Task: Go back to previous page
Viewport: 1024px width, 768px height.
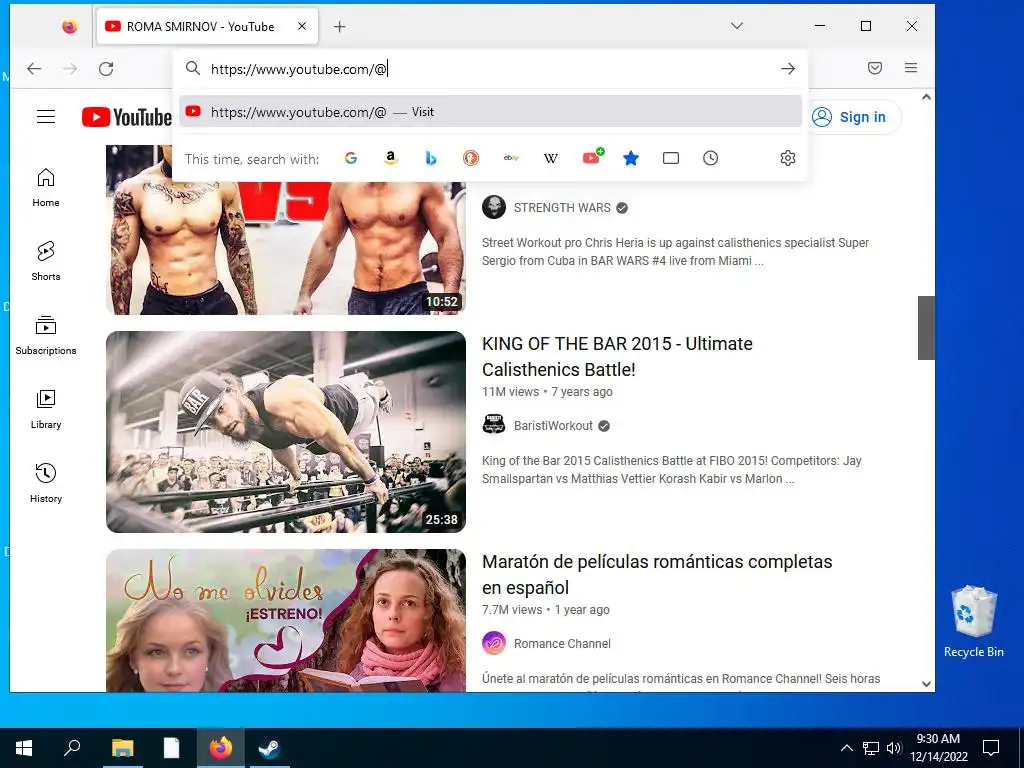Action: pyautogui.click(x=34, y=69)
